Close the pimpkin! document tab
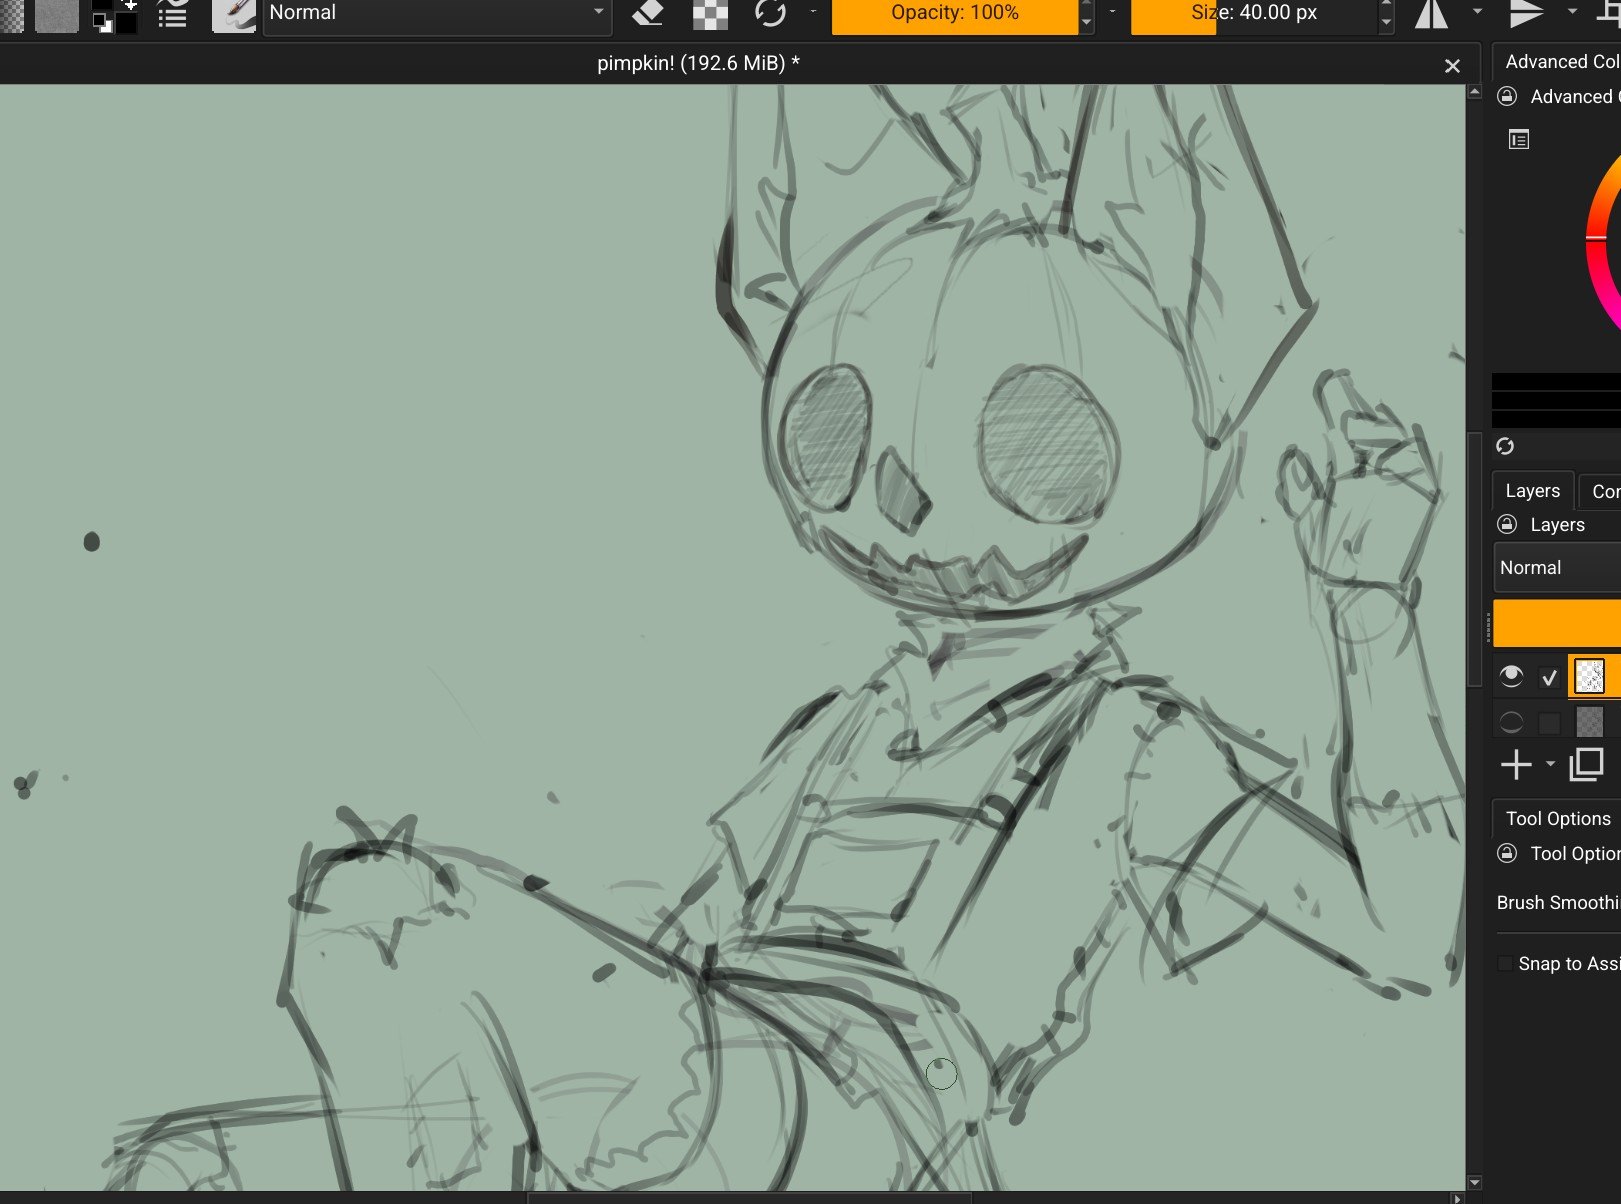Image resolution: width=1621 pixels, height=1204 pixels. 1452,66
